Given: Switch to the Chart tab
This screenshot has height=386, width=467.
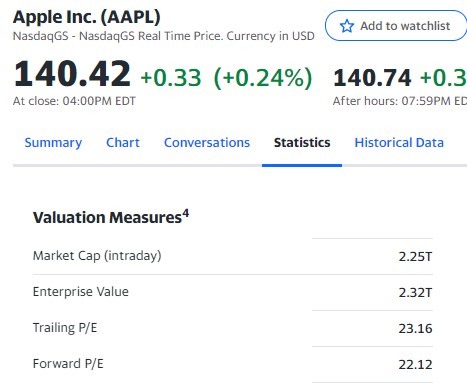Looking at the screenshot, I should click(123, 143).
